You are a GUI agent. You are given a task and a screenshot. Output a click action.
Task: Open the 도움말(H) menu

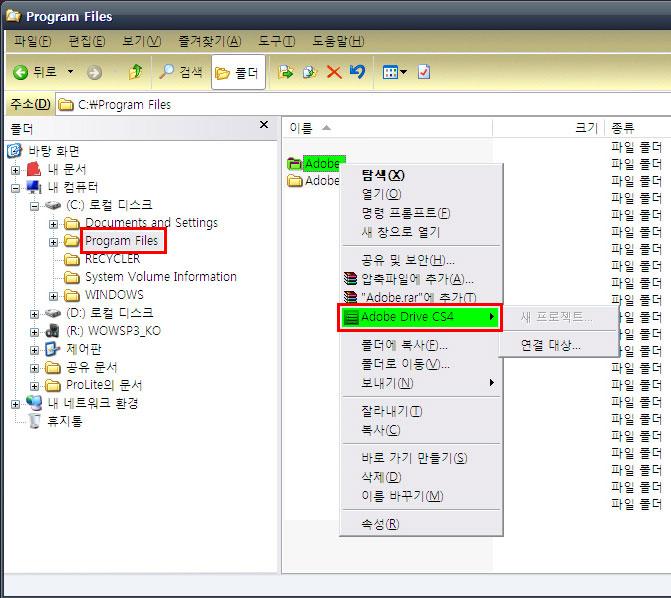click(x=338, y=41)
